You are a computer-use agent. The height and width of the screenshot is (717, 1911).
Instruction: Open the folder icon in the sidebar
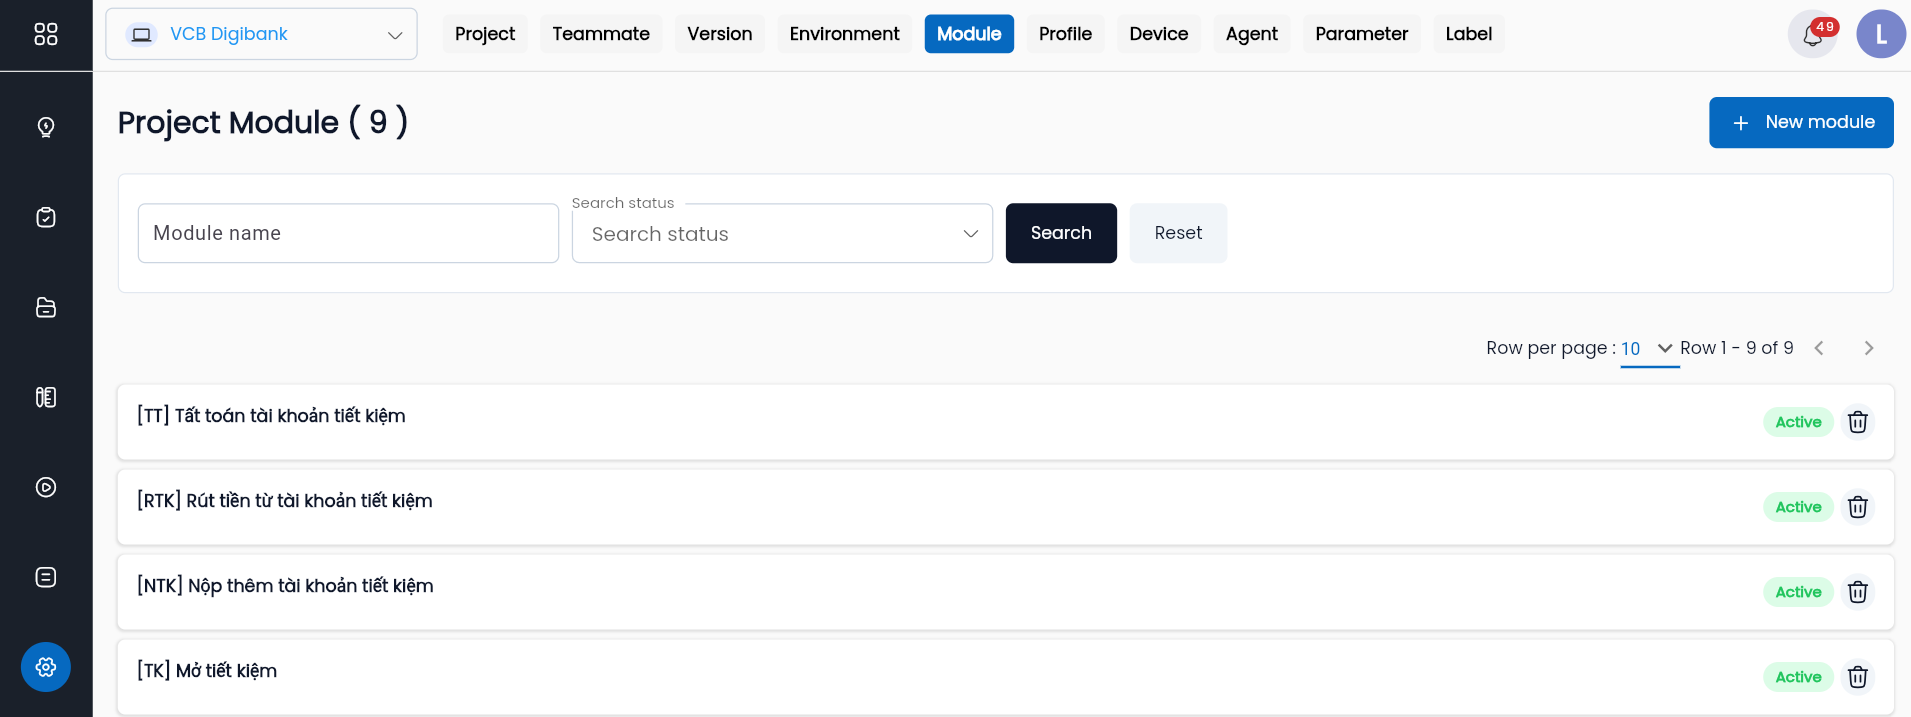(x=46, y=307)
